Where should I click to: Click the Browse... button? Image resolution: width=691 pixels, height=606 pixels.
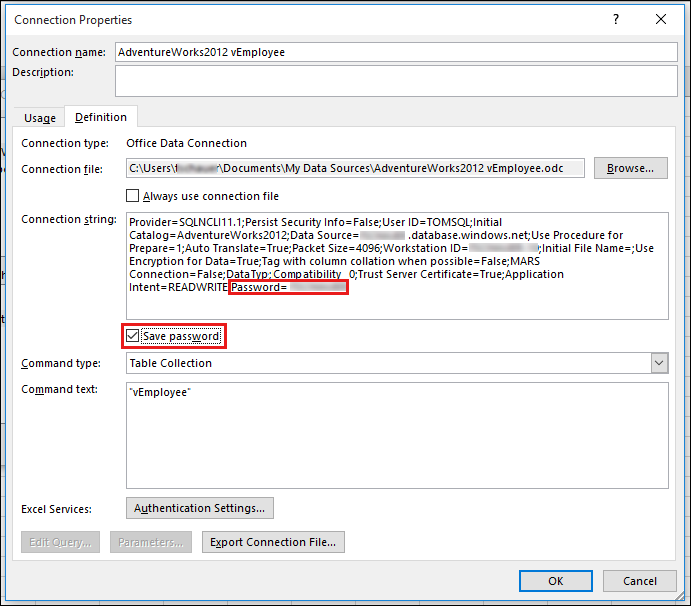(631, 168)
